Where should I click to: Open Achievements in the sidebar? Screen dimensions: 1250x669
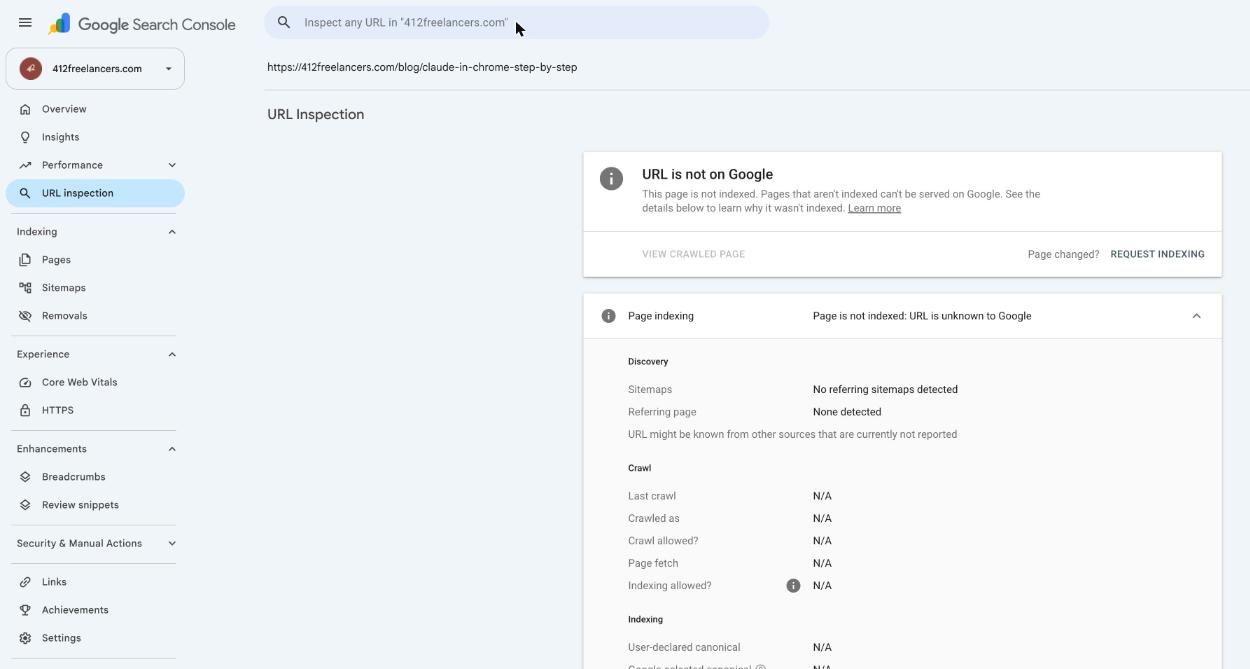click(x=95, y=610)
